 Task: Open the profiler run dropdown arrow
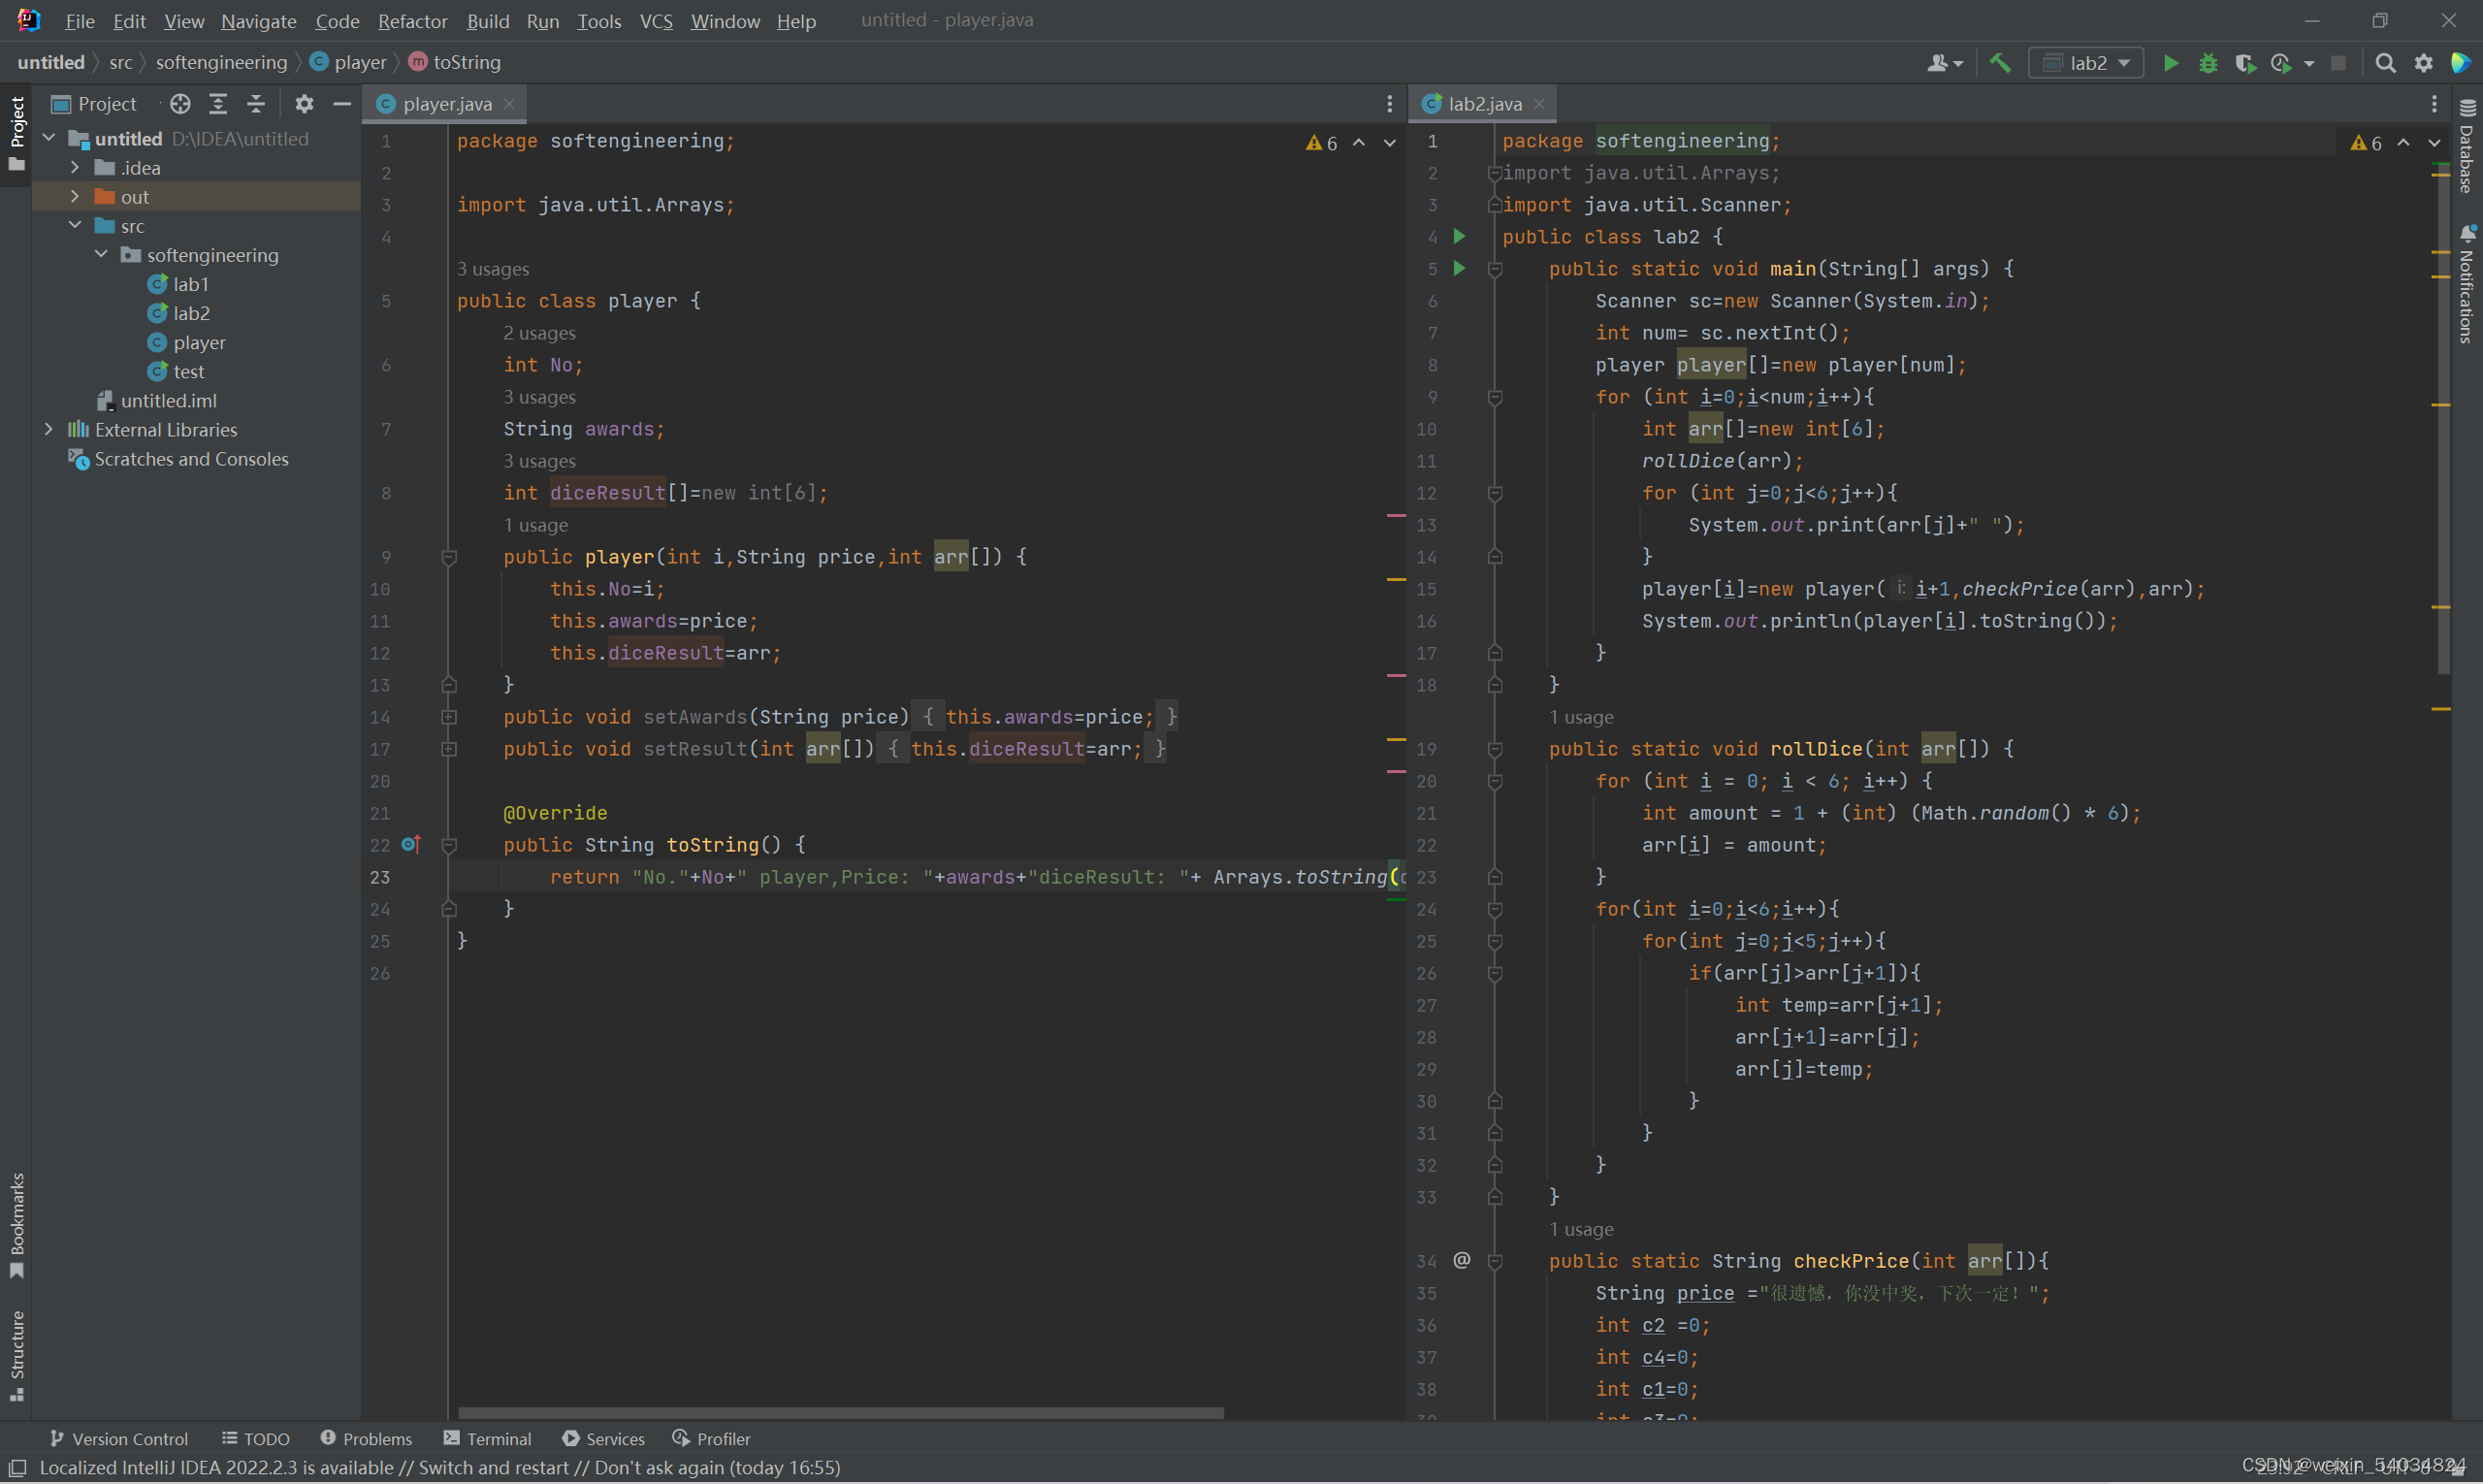click(2308, 63)
